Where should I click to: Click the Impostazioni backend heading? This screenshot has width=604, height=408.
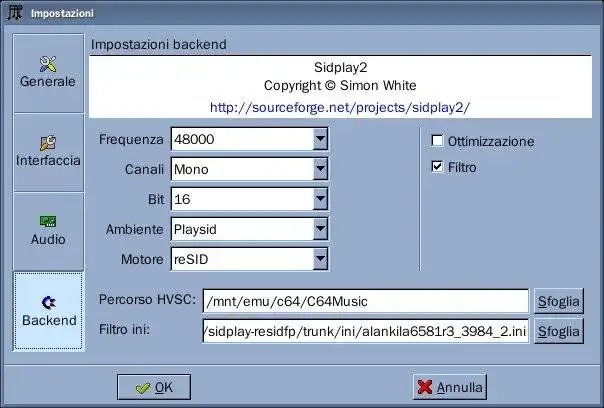point(159,44)
